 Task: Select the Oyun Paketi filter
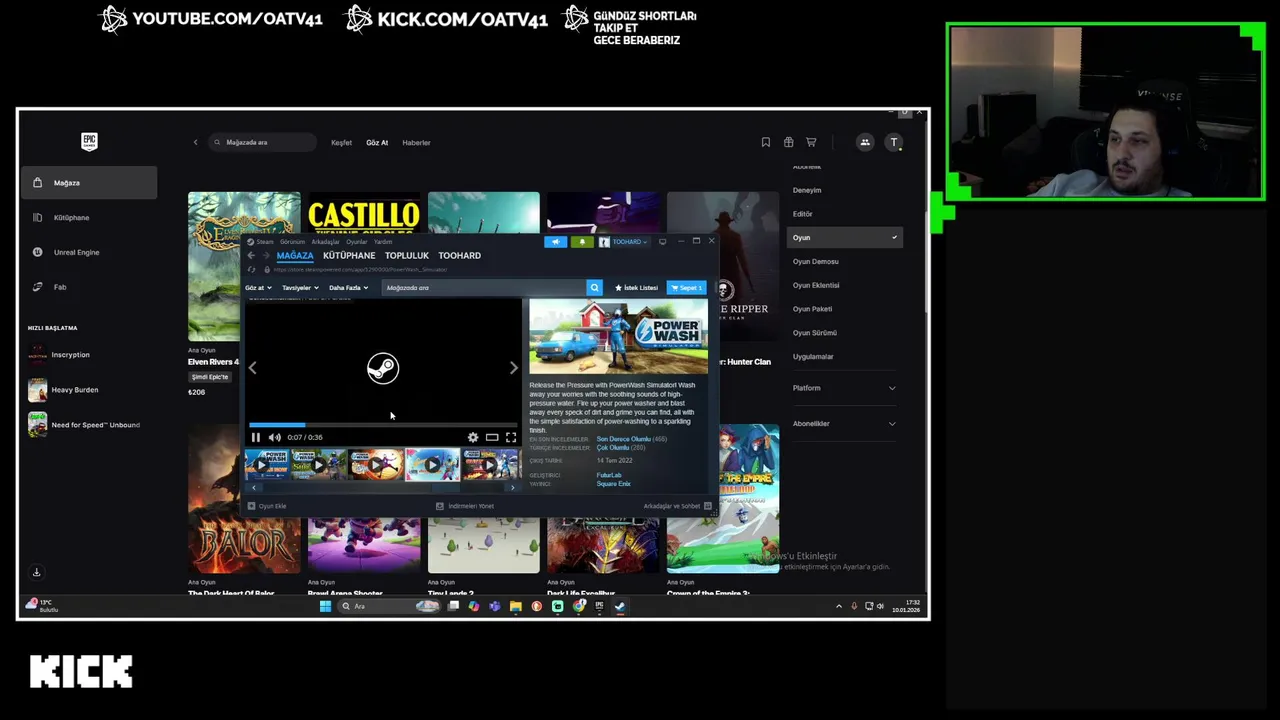pyautogui.click(x=812, y=309)
